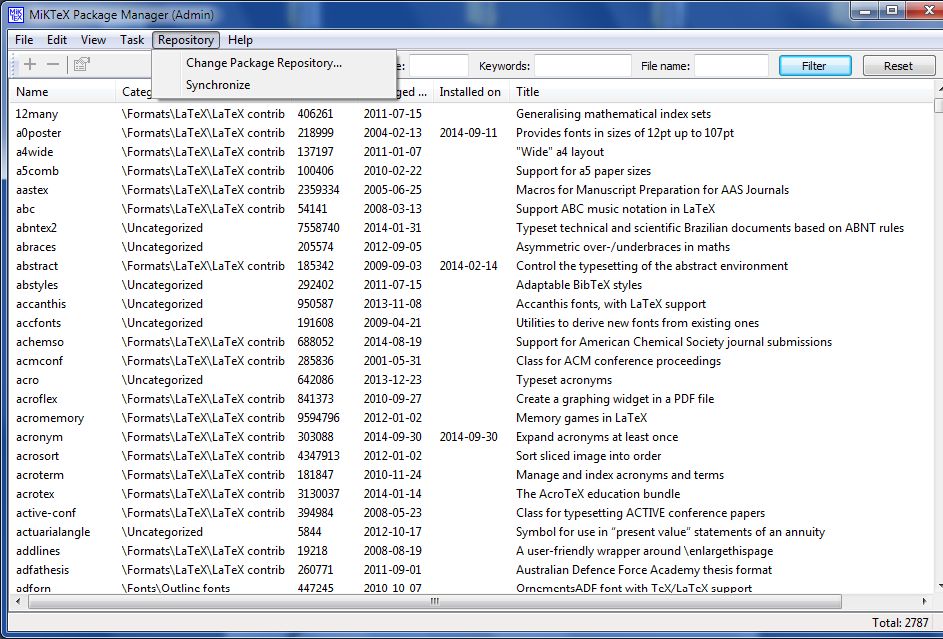The image size is (943, 639).
Task: Click the install package plus icon
Action: tap(30, 64)
